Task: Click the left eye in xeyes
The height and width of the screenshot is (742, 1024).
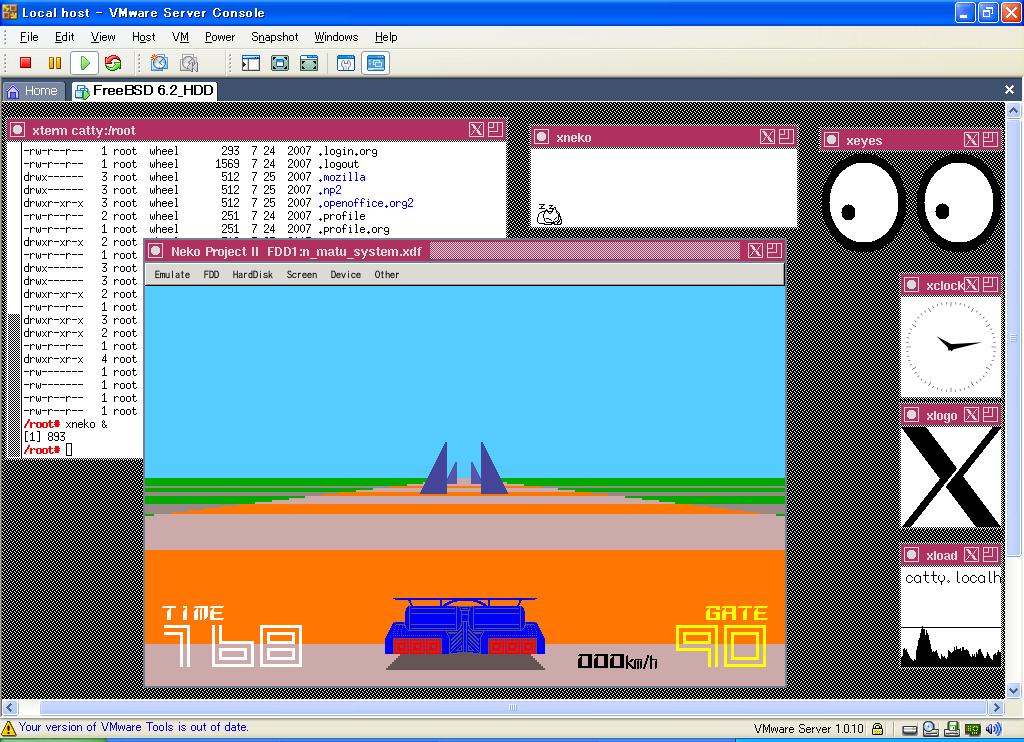Action: point(863,202)
